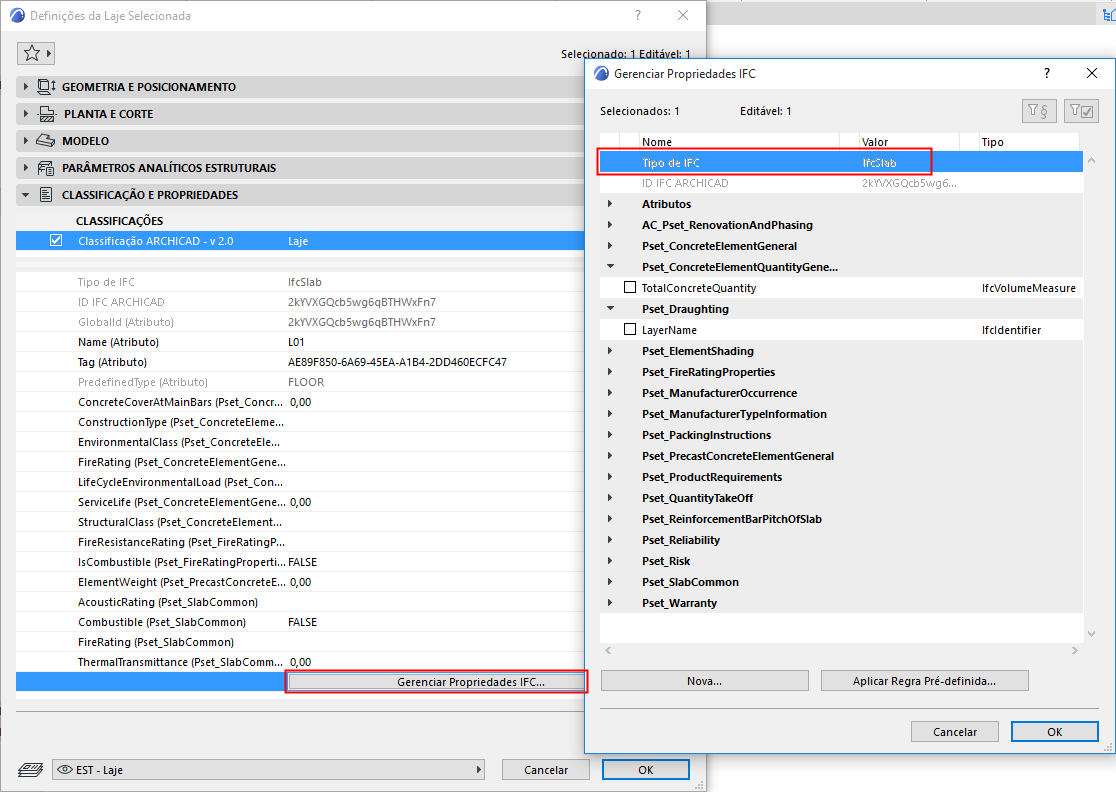Expand Pset_ProductRequirements group

(x=610, y=477)
